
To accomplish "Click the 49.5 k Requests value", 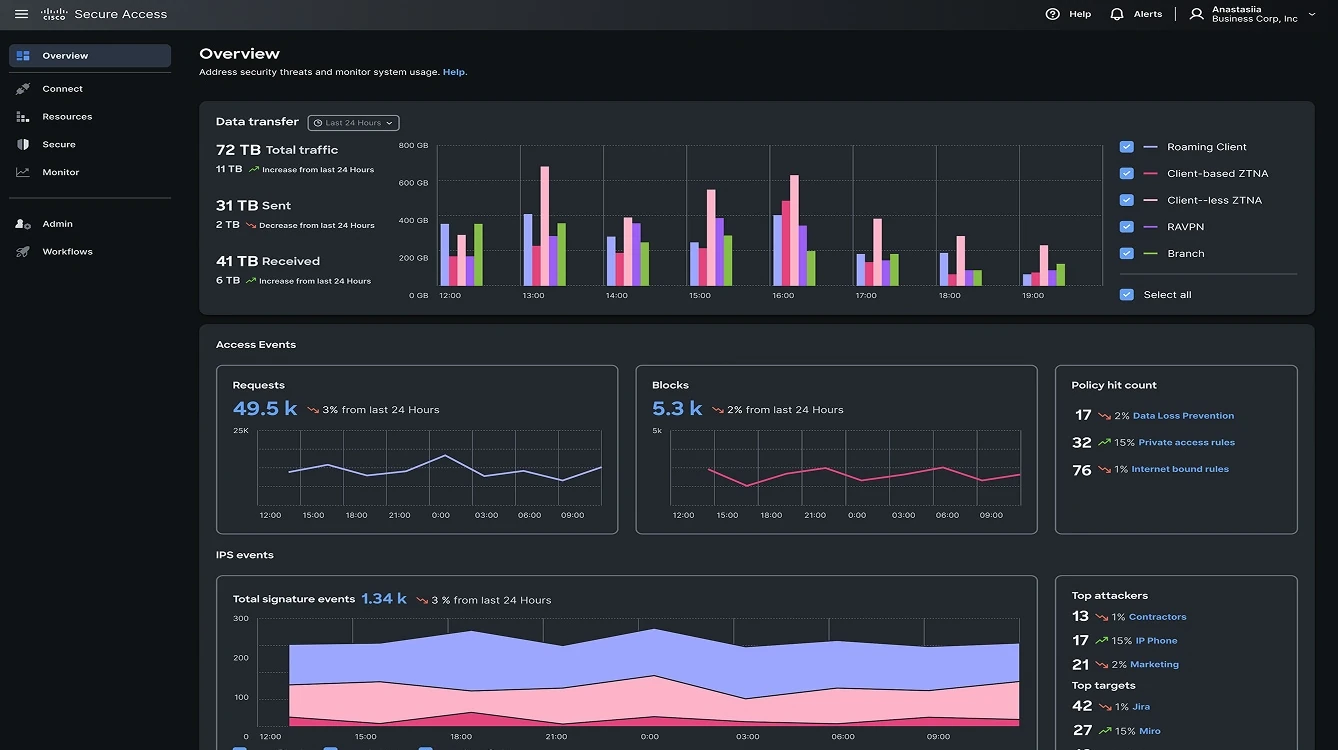I will [x=265, y=409].
